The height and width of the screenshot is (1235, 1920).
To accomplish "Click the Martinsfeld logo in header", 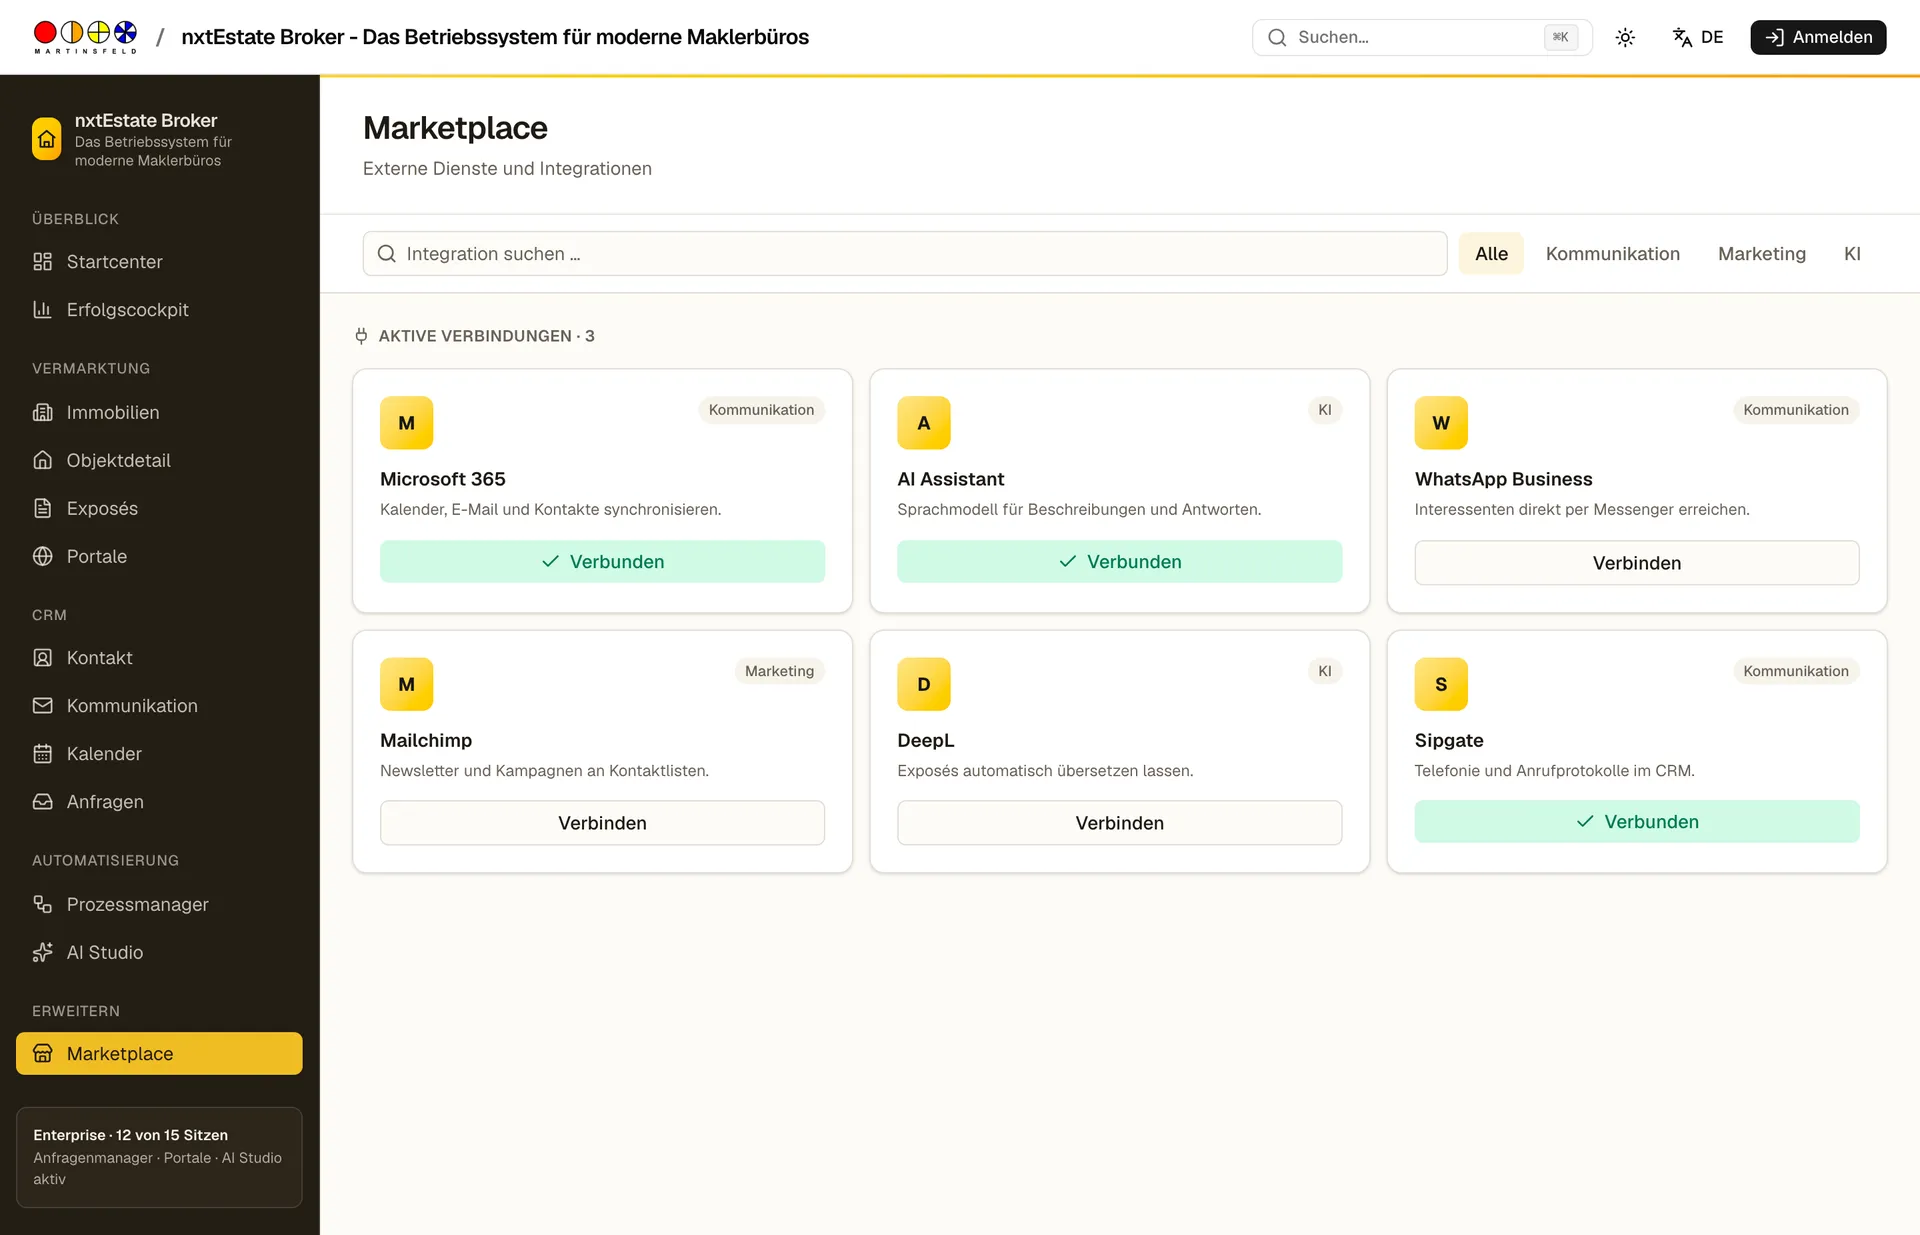I will pyautogui.click(x=85, y=37).
